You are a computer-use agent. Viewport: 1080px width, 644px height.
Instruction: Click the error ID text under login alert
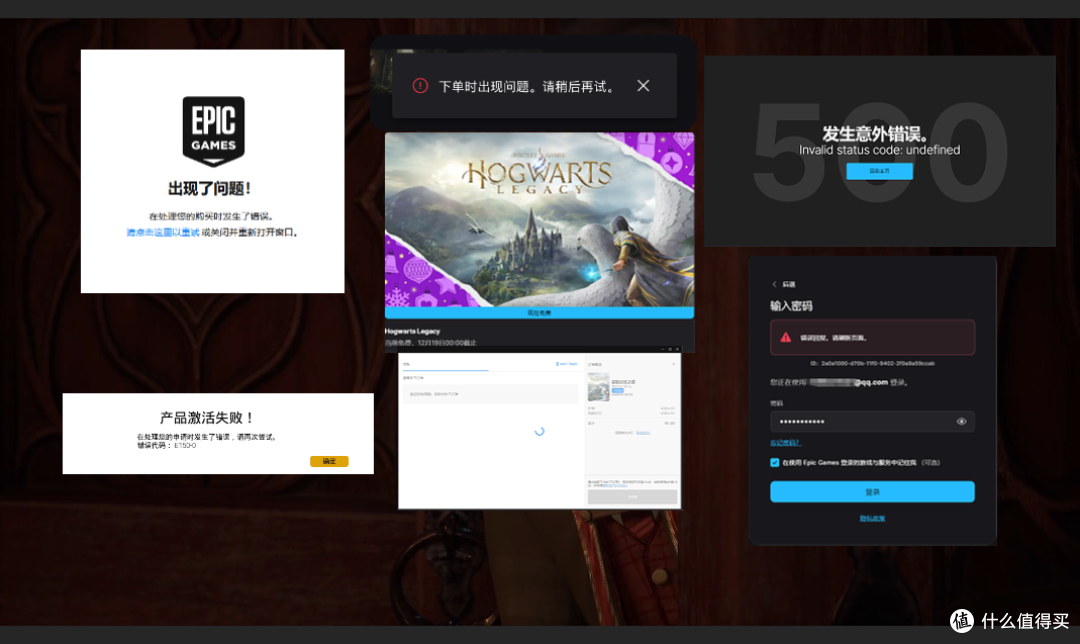(x=872, y=363)
